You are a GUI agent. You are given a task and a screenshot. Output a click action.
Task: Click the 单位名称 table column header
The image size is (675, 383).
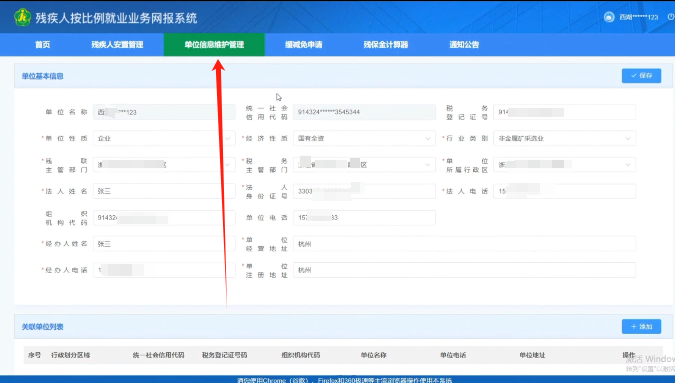[x=374, y=355]
